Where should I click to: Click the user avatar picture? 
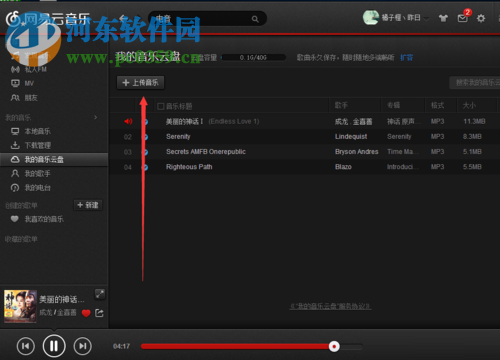point(371,18)
